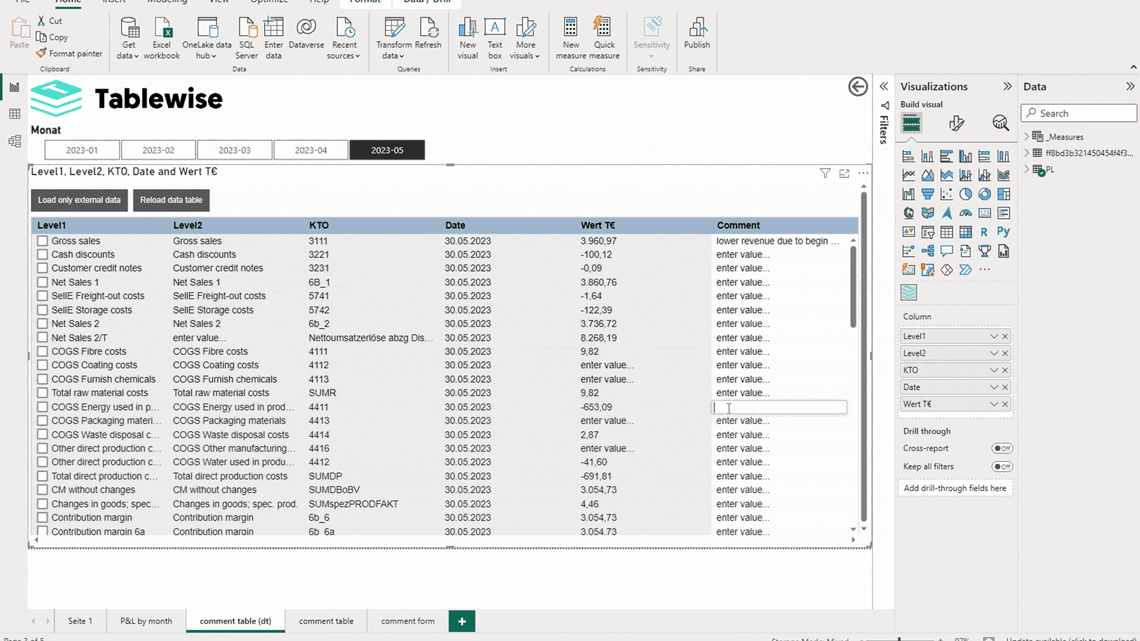Click the back arrow button on the canvas
This screenshot has width=1140, height=641.
point(857,87)
